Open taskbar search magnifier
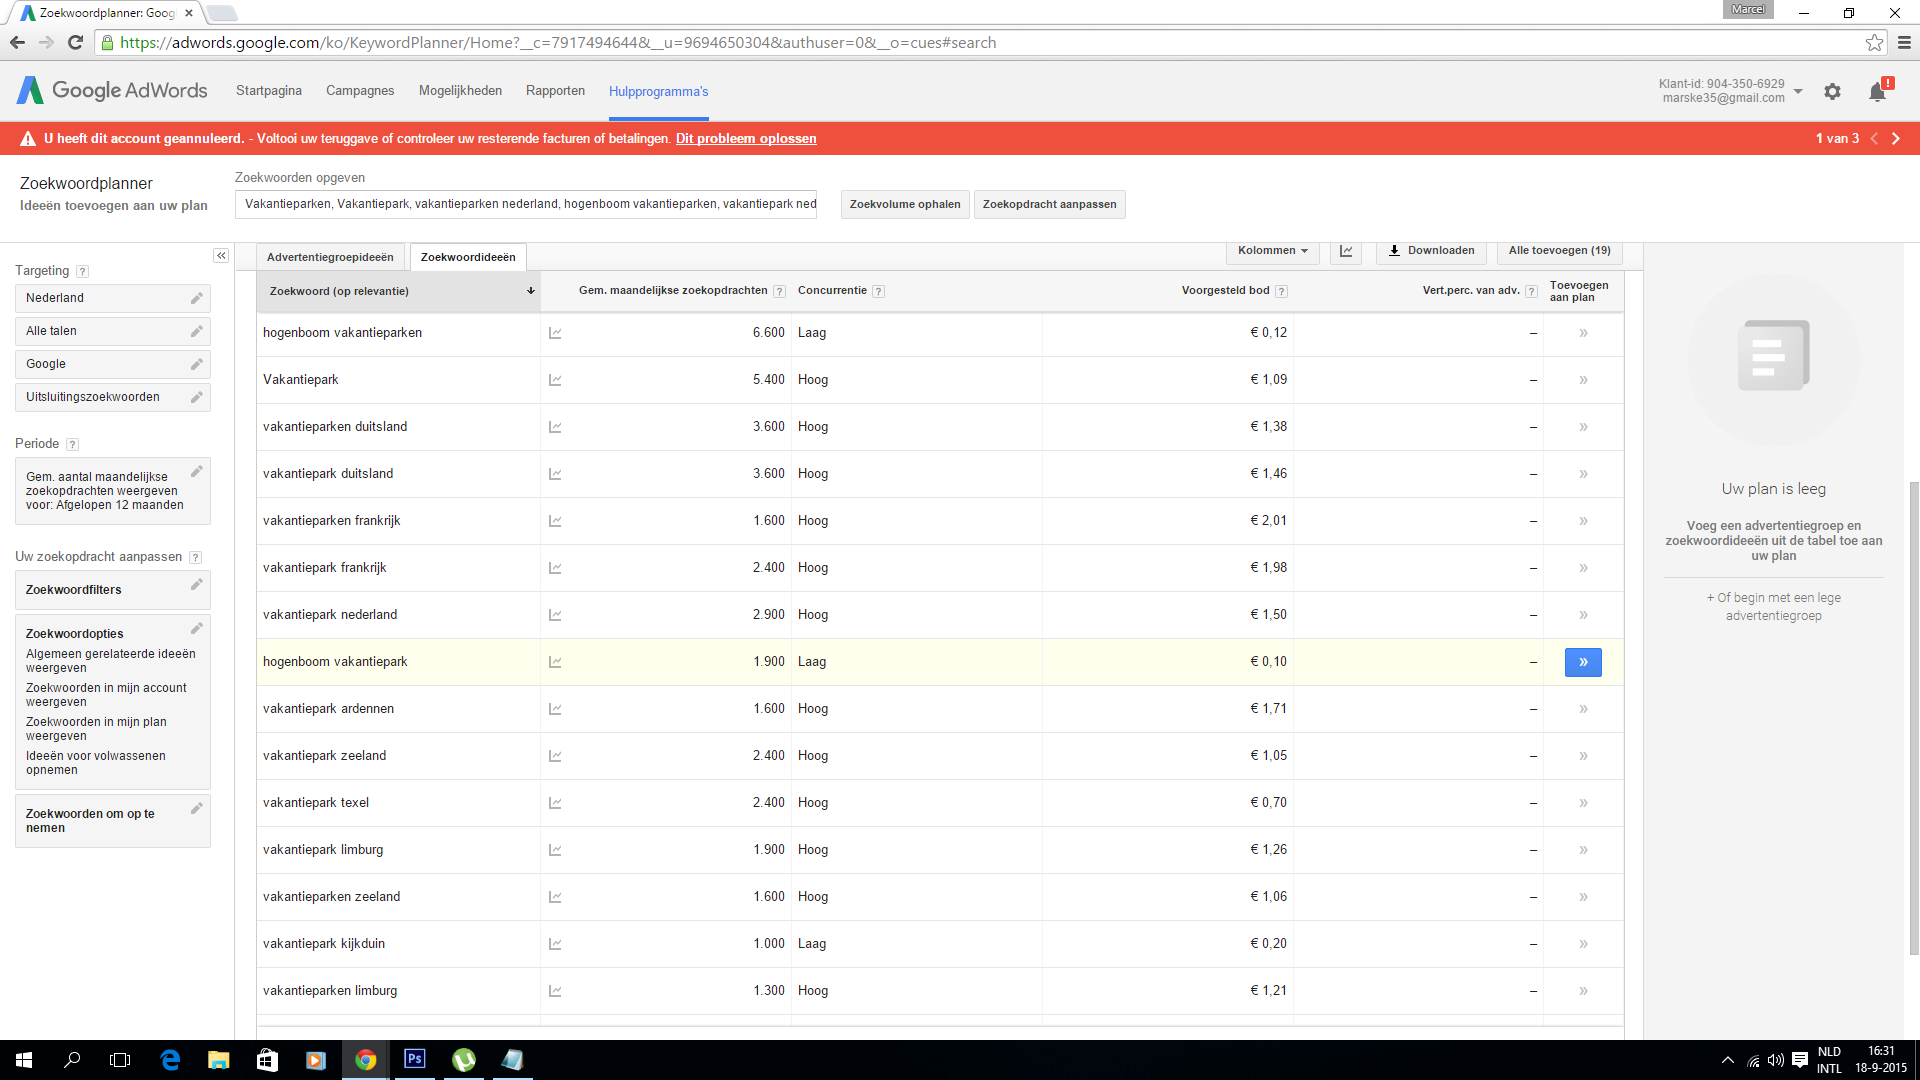The height and width of the screenshot is (1080, 1920). coord(72,1060)
